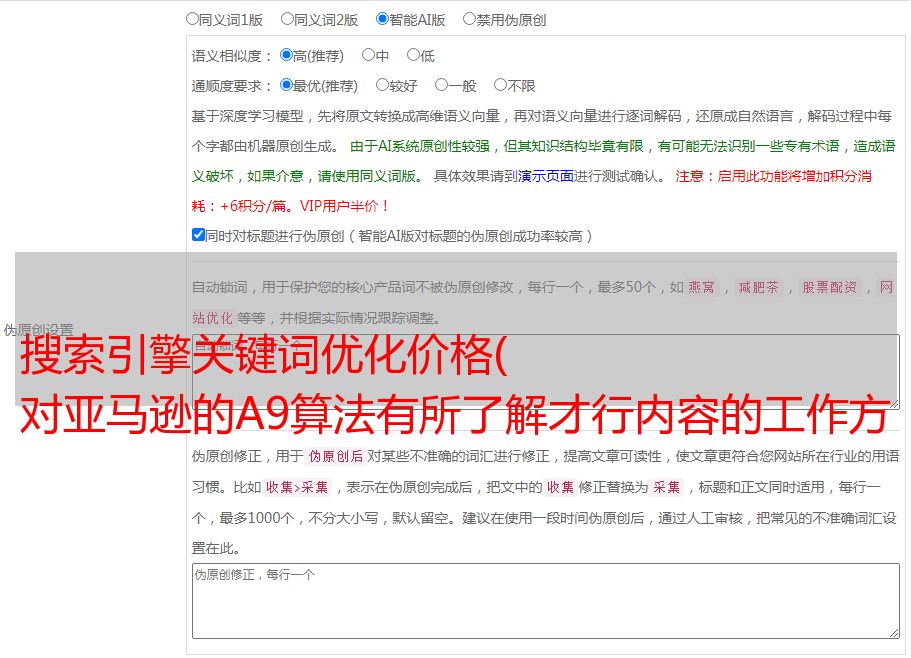
Task: Focus the 伪原创修正,每行一个 text area
Action: pyautogui.click(x=546, y=601)
